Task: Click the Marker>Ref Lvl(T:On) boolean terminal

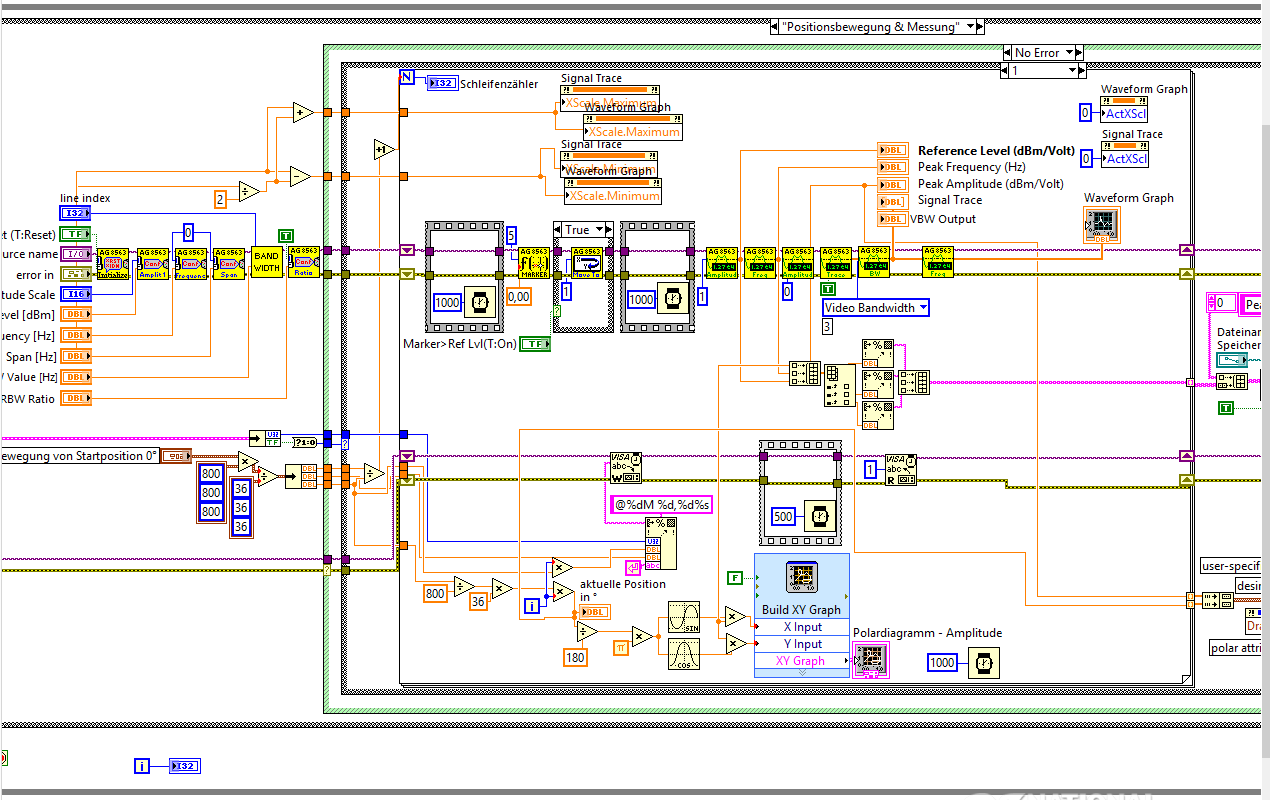Action: (535, 343)
